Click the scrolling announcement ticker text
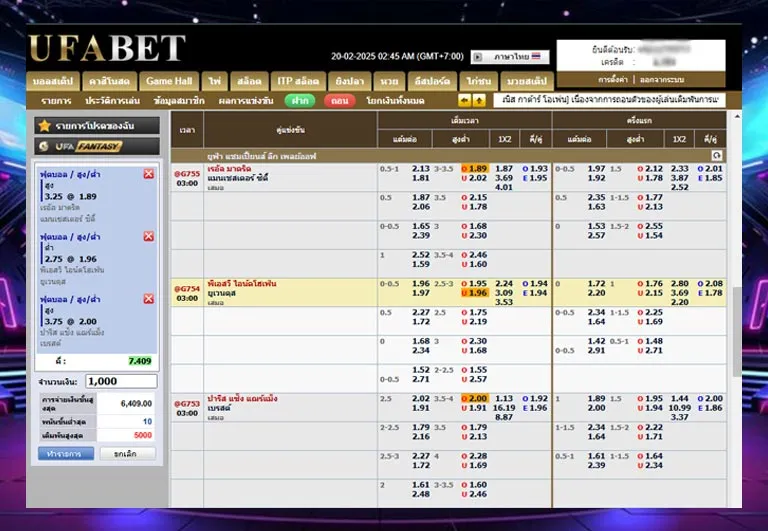 pos(609,100)
